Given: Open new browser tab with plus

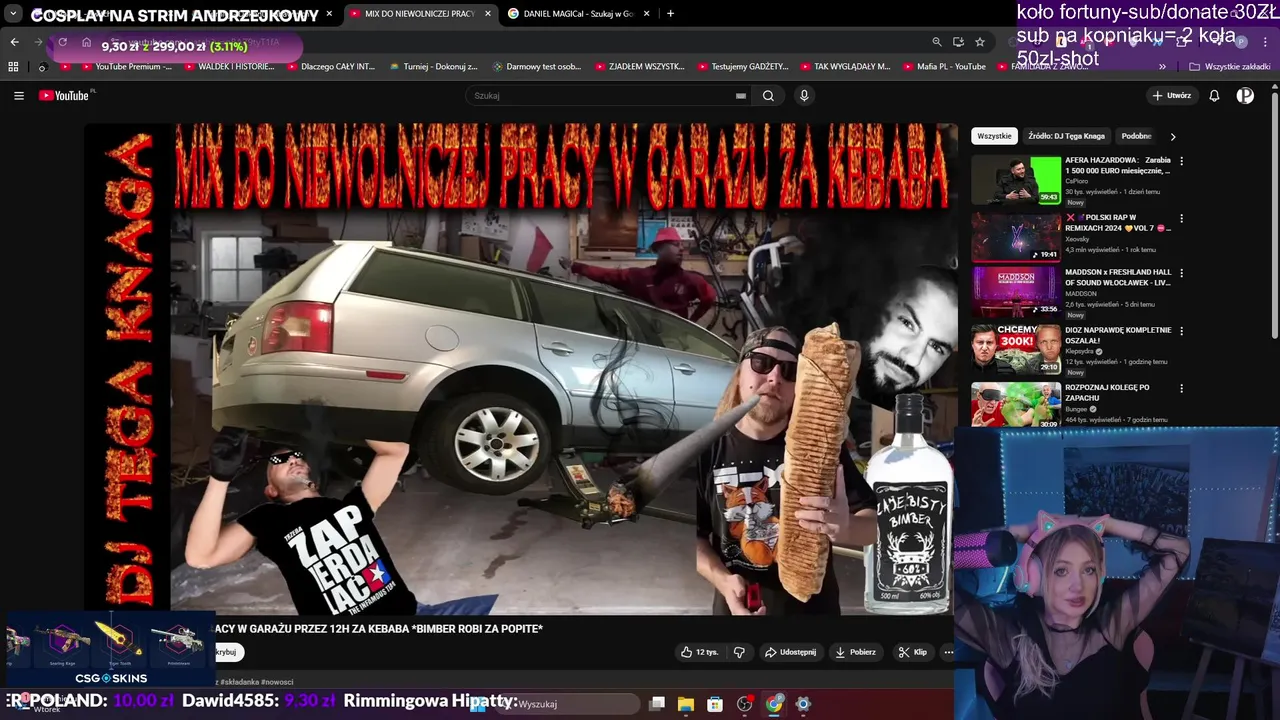Looking at the screenshot, I should click(x=670, y=14).
